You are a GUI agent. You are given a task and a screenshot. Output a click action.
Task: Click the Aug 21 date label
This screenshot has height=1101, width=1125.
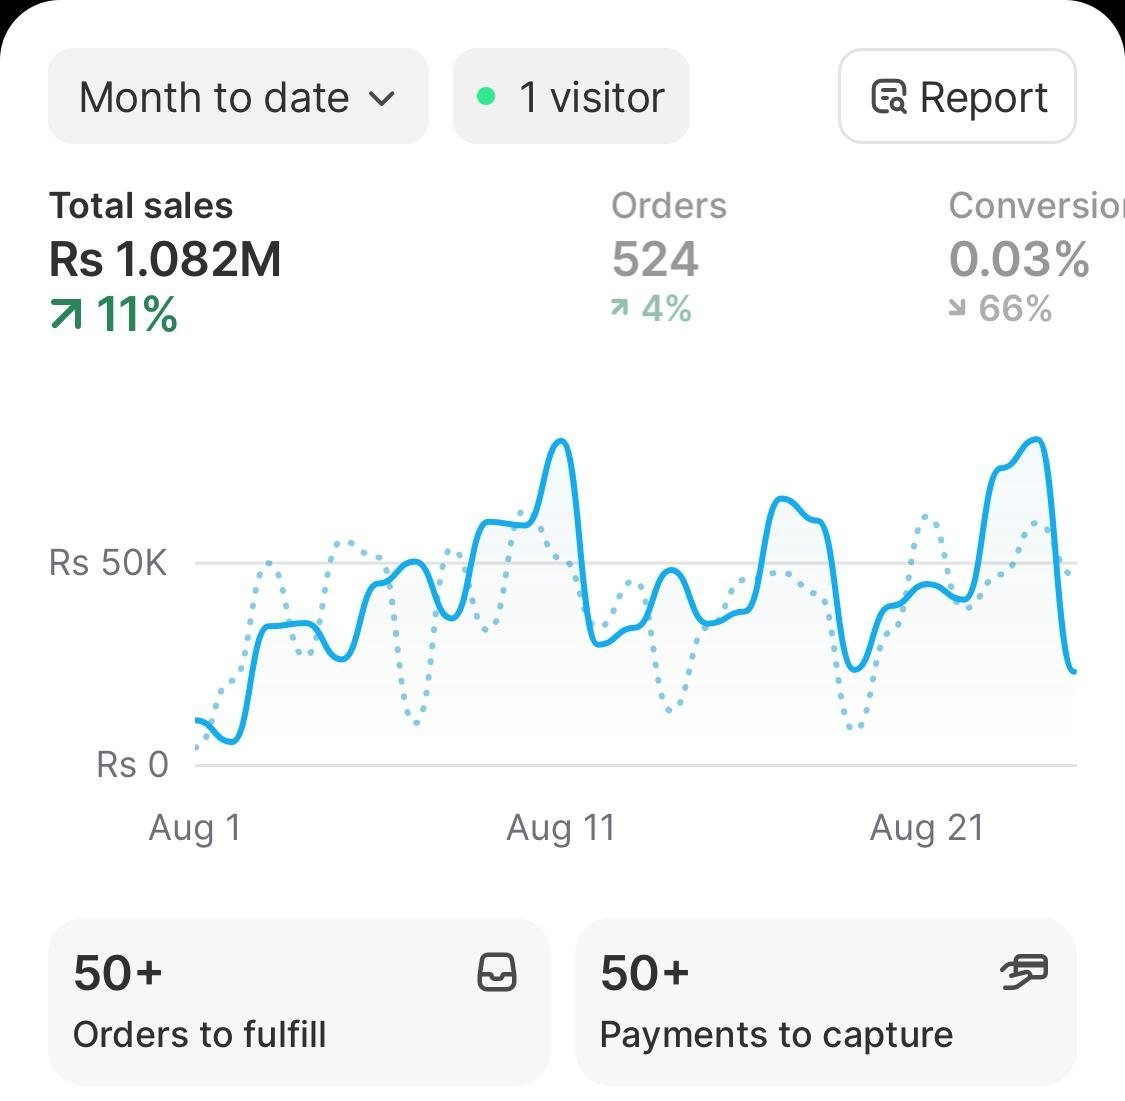coord(926,828)
